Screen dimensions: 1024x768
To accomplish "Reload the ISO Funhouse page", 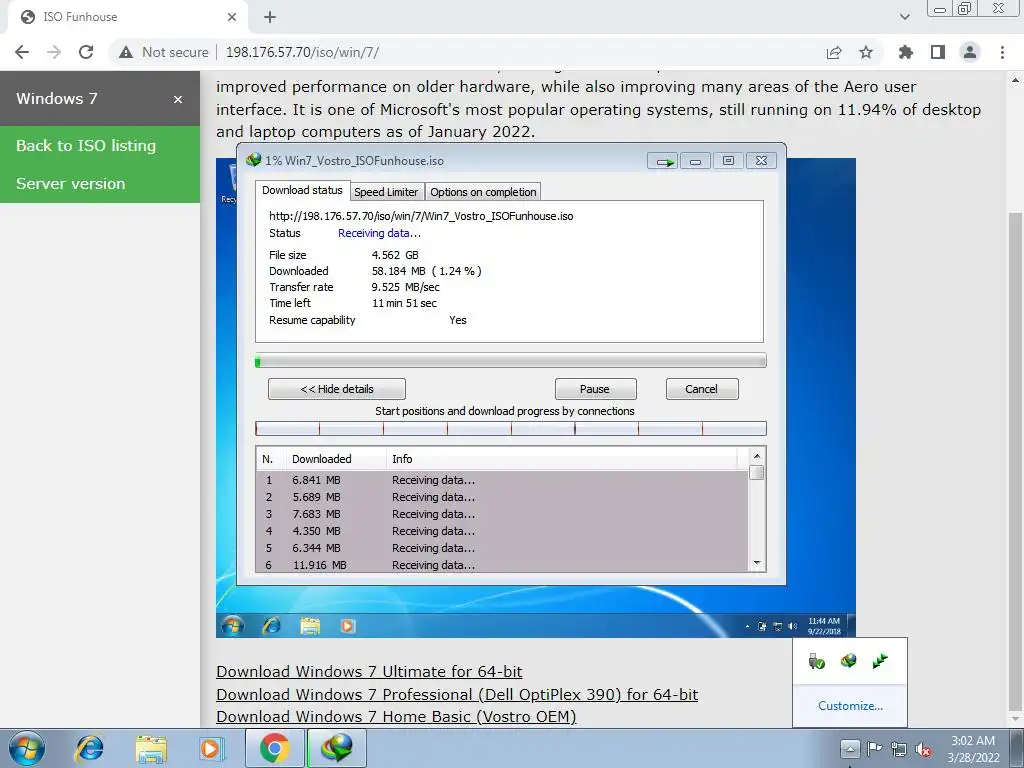I will [x=86, y=52].
